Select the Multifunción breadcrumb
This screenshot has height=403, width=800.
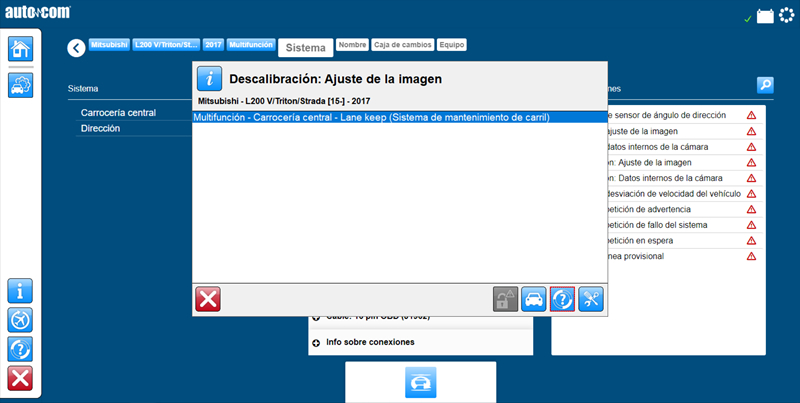(x=251, y=45)
